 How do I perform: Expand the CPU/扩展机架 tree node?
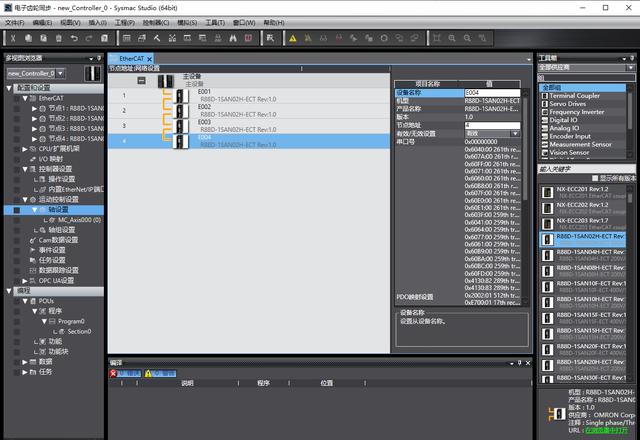[24, 149]
